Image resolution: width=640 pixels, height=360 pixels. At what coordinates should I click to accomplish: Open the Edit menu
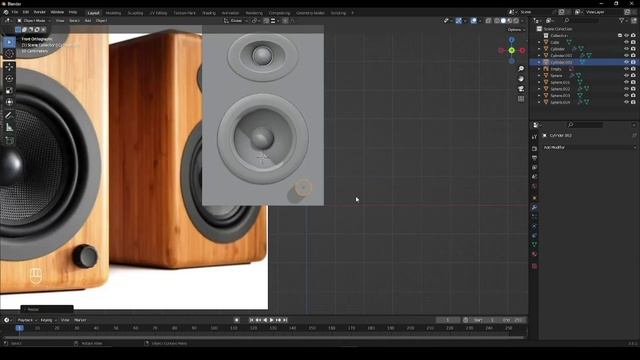tap(26, 12)
